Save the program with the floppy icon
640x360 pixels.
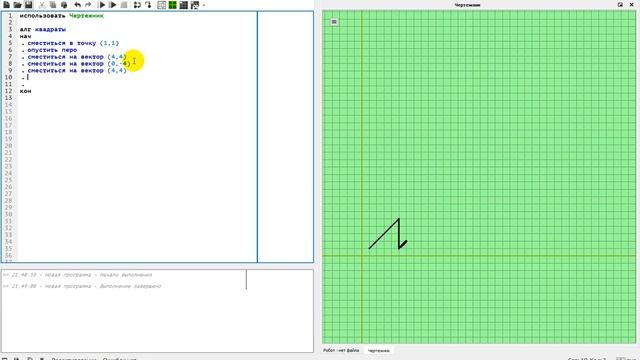[x=28, y=5]
